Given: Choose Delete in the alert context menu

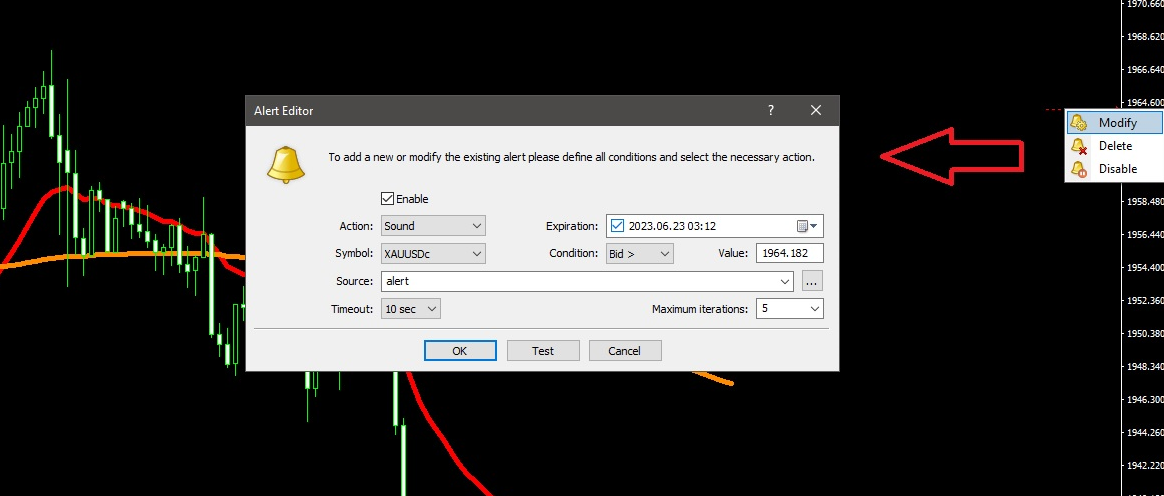Looking at the screenshot, I should [x=1115, y=146].
